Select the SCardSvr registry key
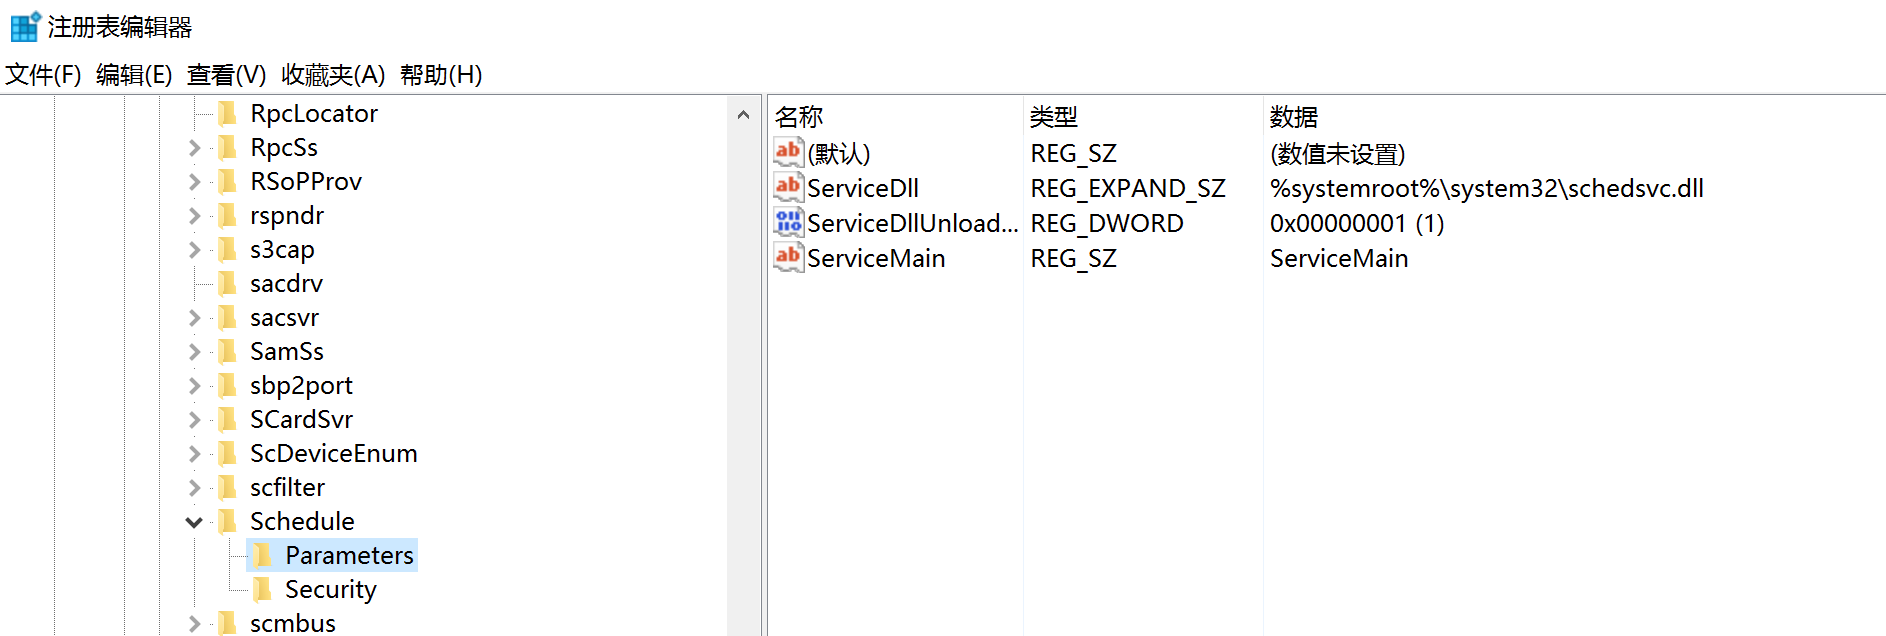1886x636 pixels. [x=301, y=420]
